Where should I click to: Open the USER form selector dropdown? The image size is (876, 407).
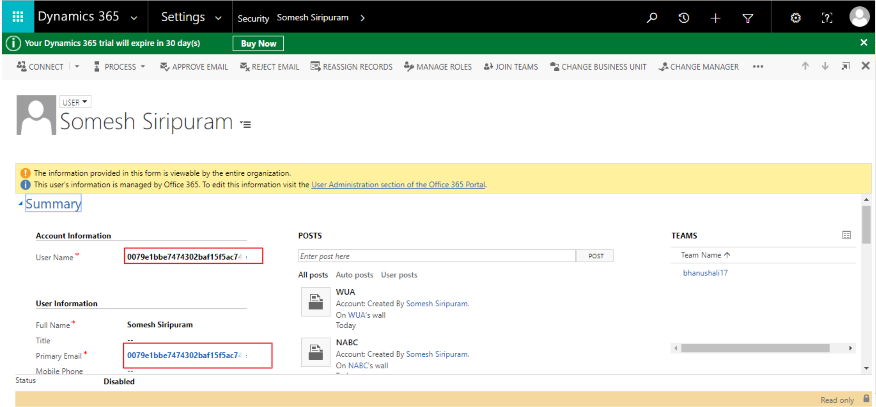(x=75, y=102)
